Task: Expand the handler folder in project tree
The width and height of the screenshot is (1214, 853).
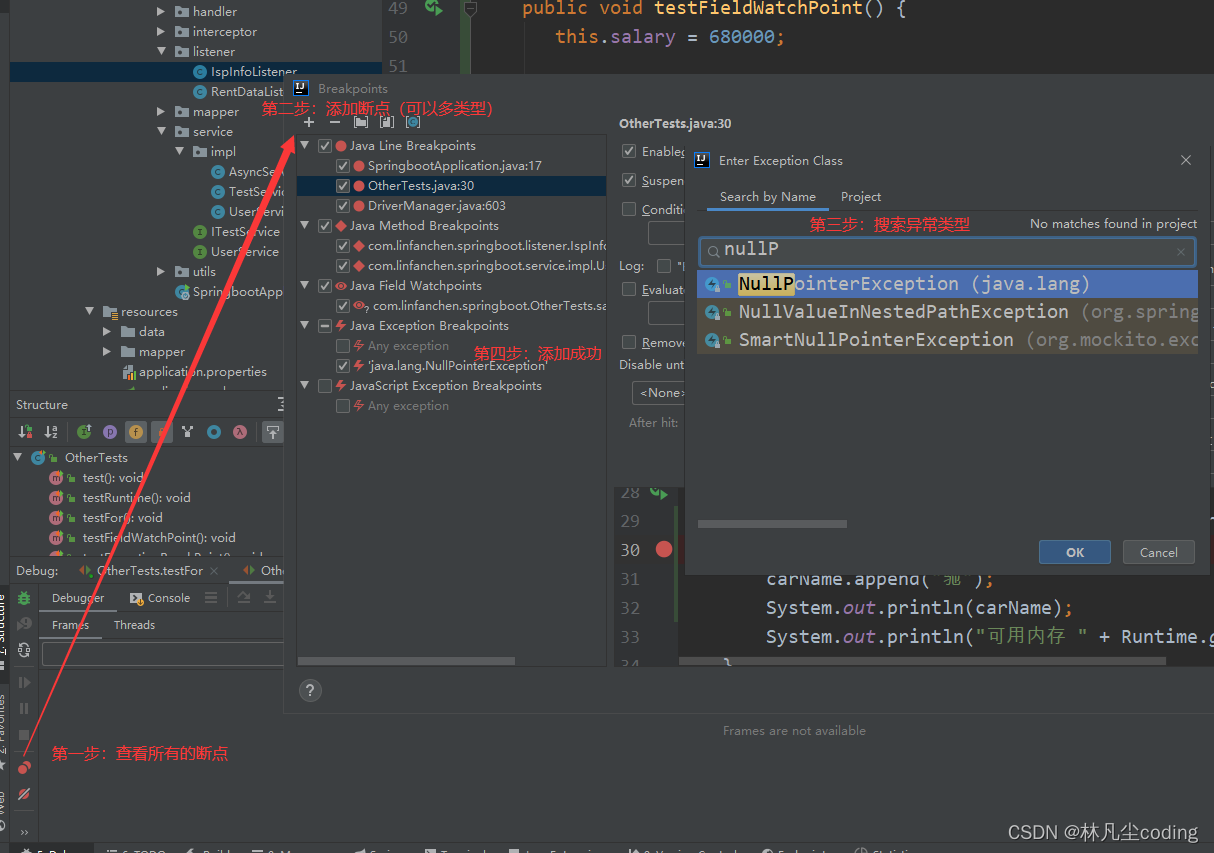Action: pyautogui.click(x=162, y=12)
